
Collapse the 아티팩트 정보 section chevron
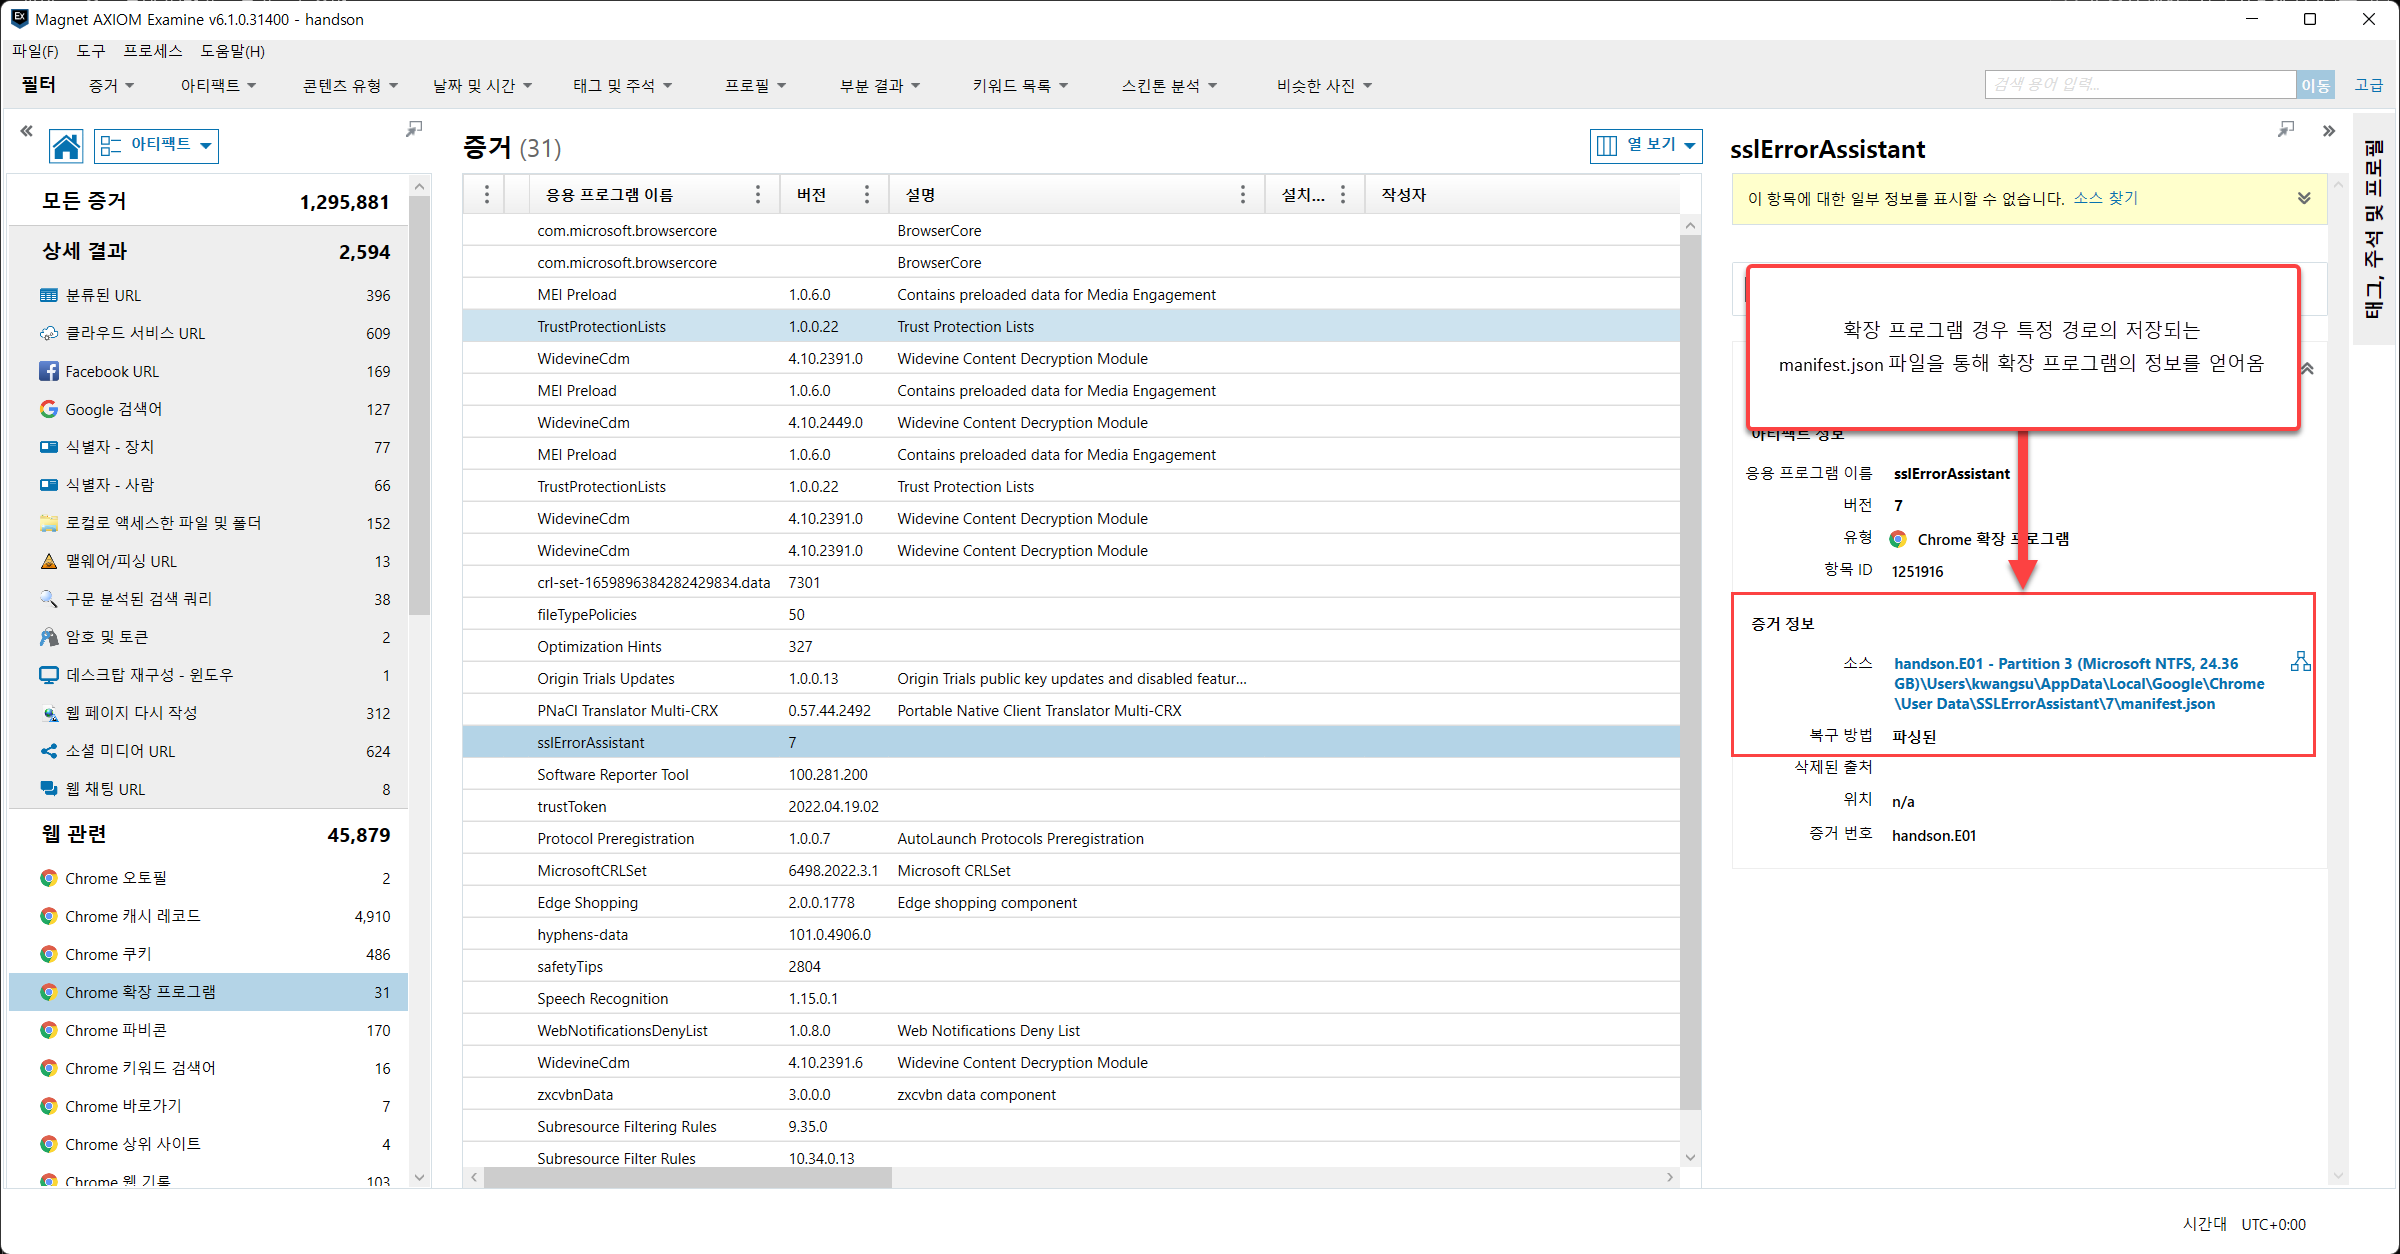(2308, 369)
